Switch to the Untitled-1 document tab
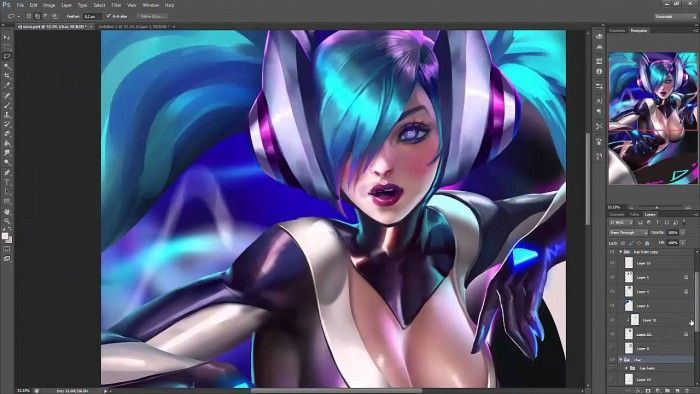The width and height of the screenshot is (700, 394). (134, 27)
